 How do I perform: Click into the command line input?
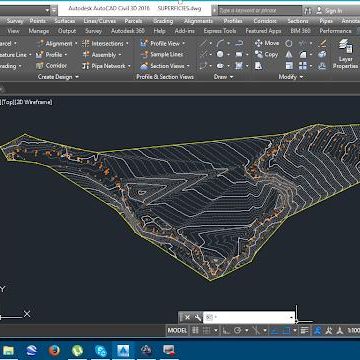[248, 317]
